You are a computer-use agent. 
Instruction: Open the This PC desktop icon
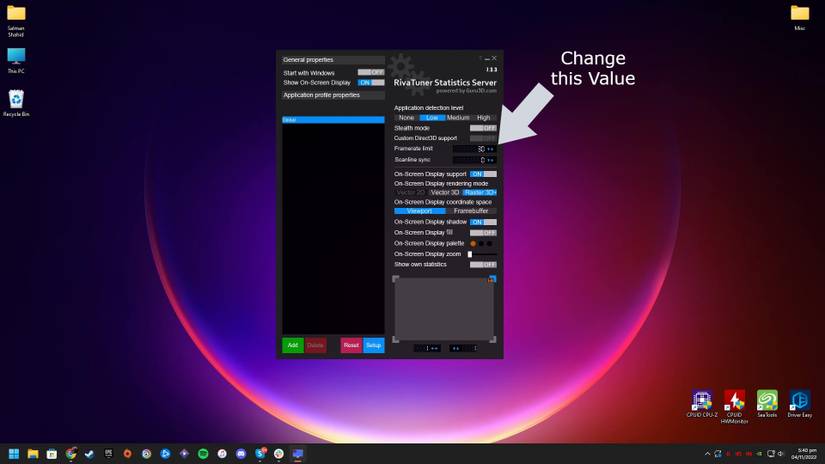coord(16,60)
